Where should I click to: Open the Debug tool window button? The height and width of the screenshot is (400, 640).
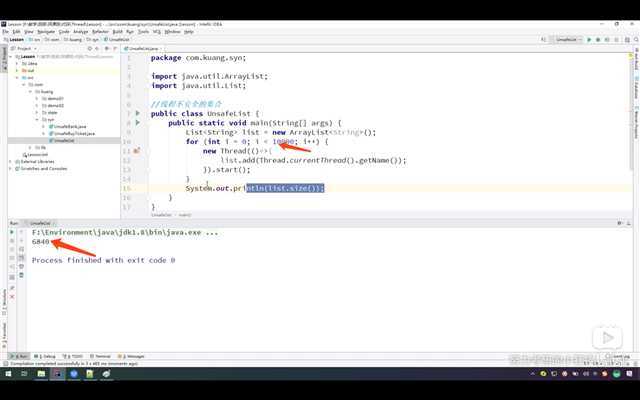tap(45, 356)
